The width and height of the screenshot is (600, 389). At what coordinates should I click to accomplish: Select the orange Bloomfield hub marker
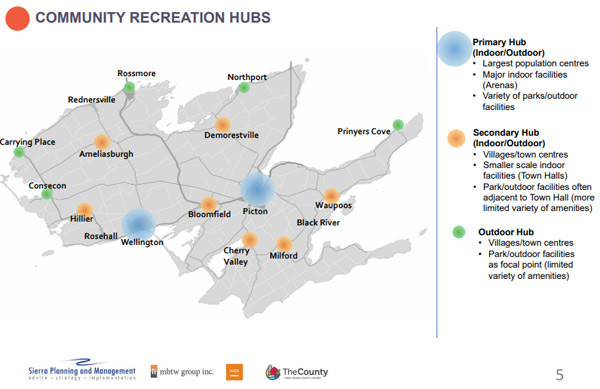209,205
